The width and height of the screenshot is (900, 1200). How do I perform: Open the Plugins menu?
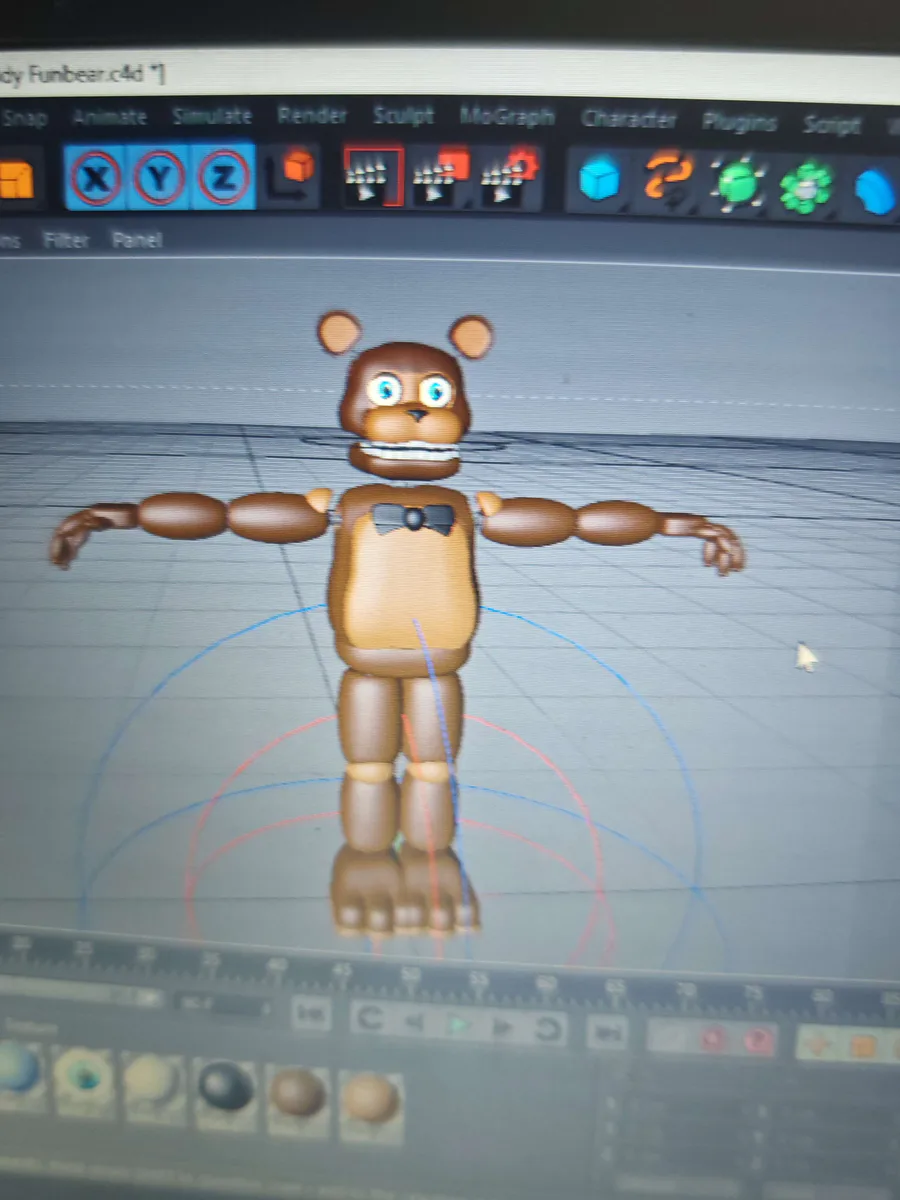tap(739, 122)
